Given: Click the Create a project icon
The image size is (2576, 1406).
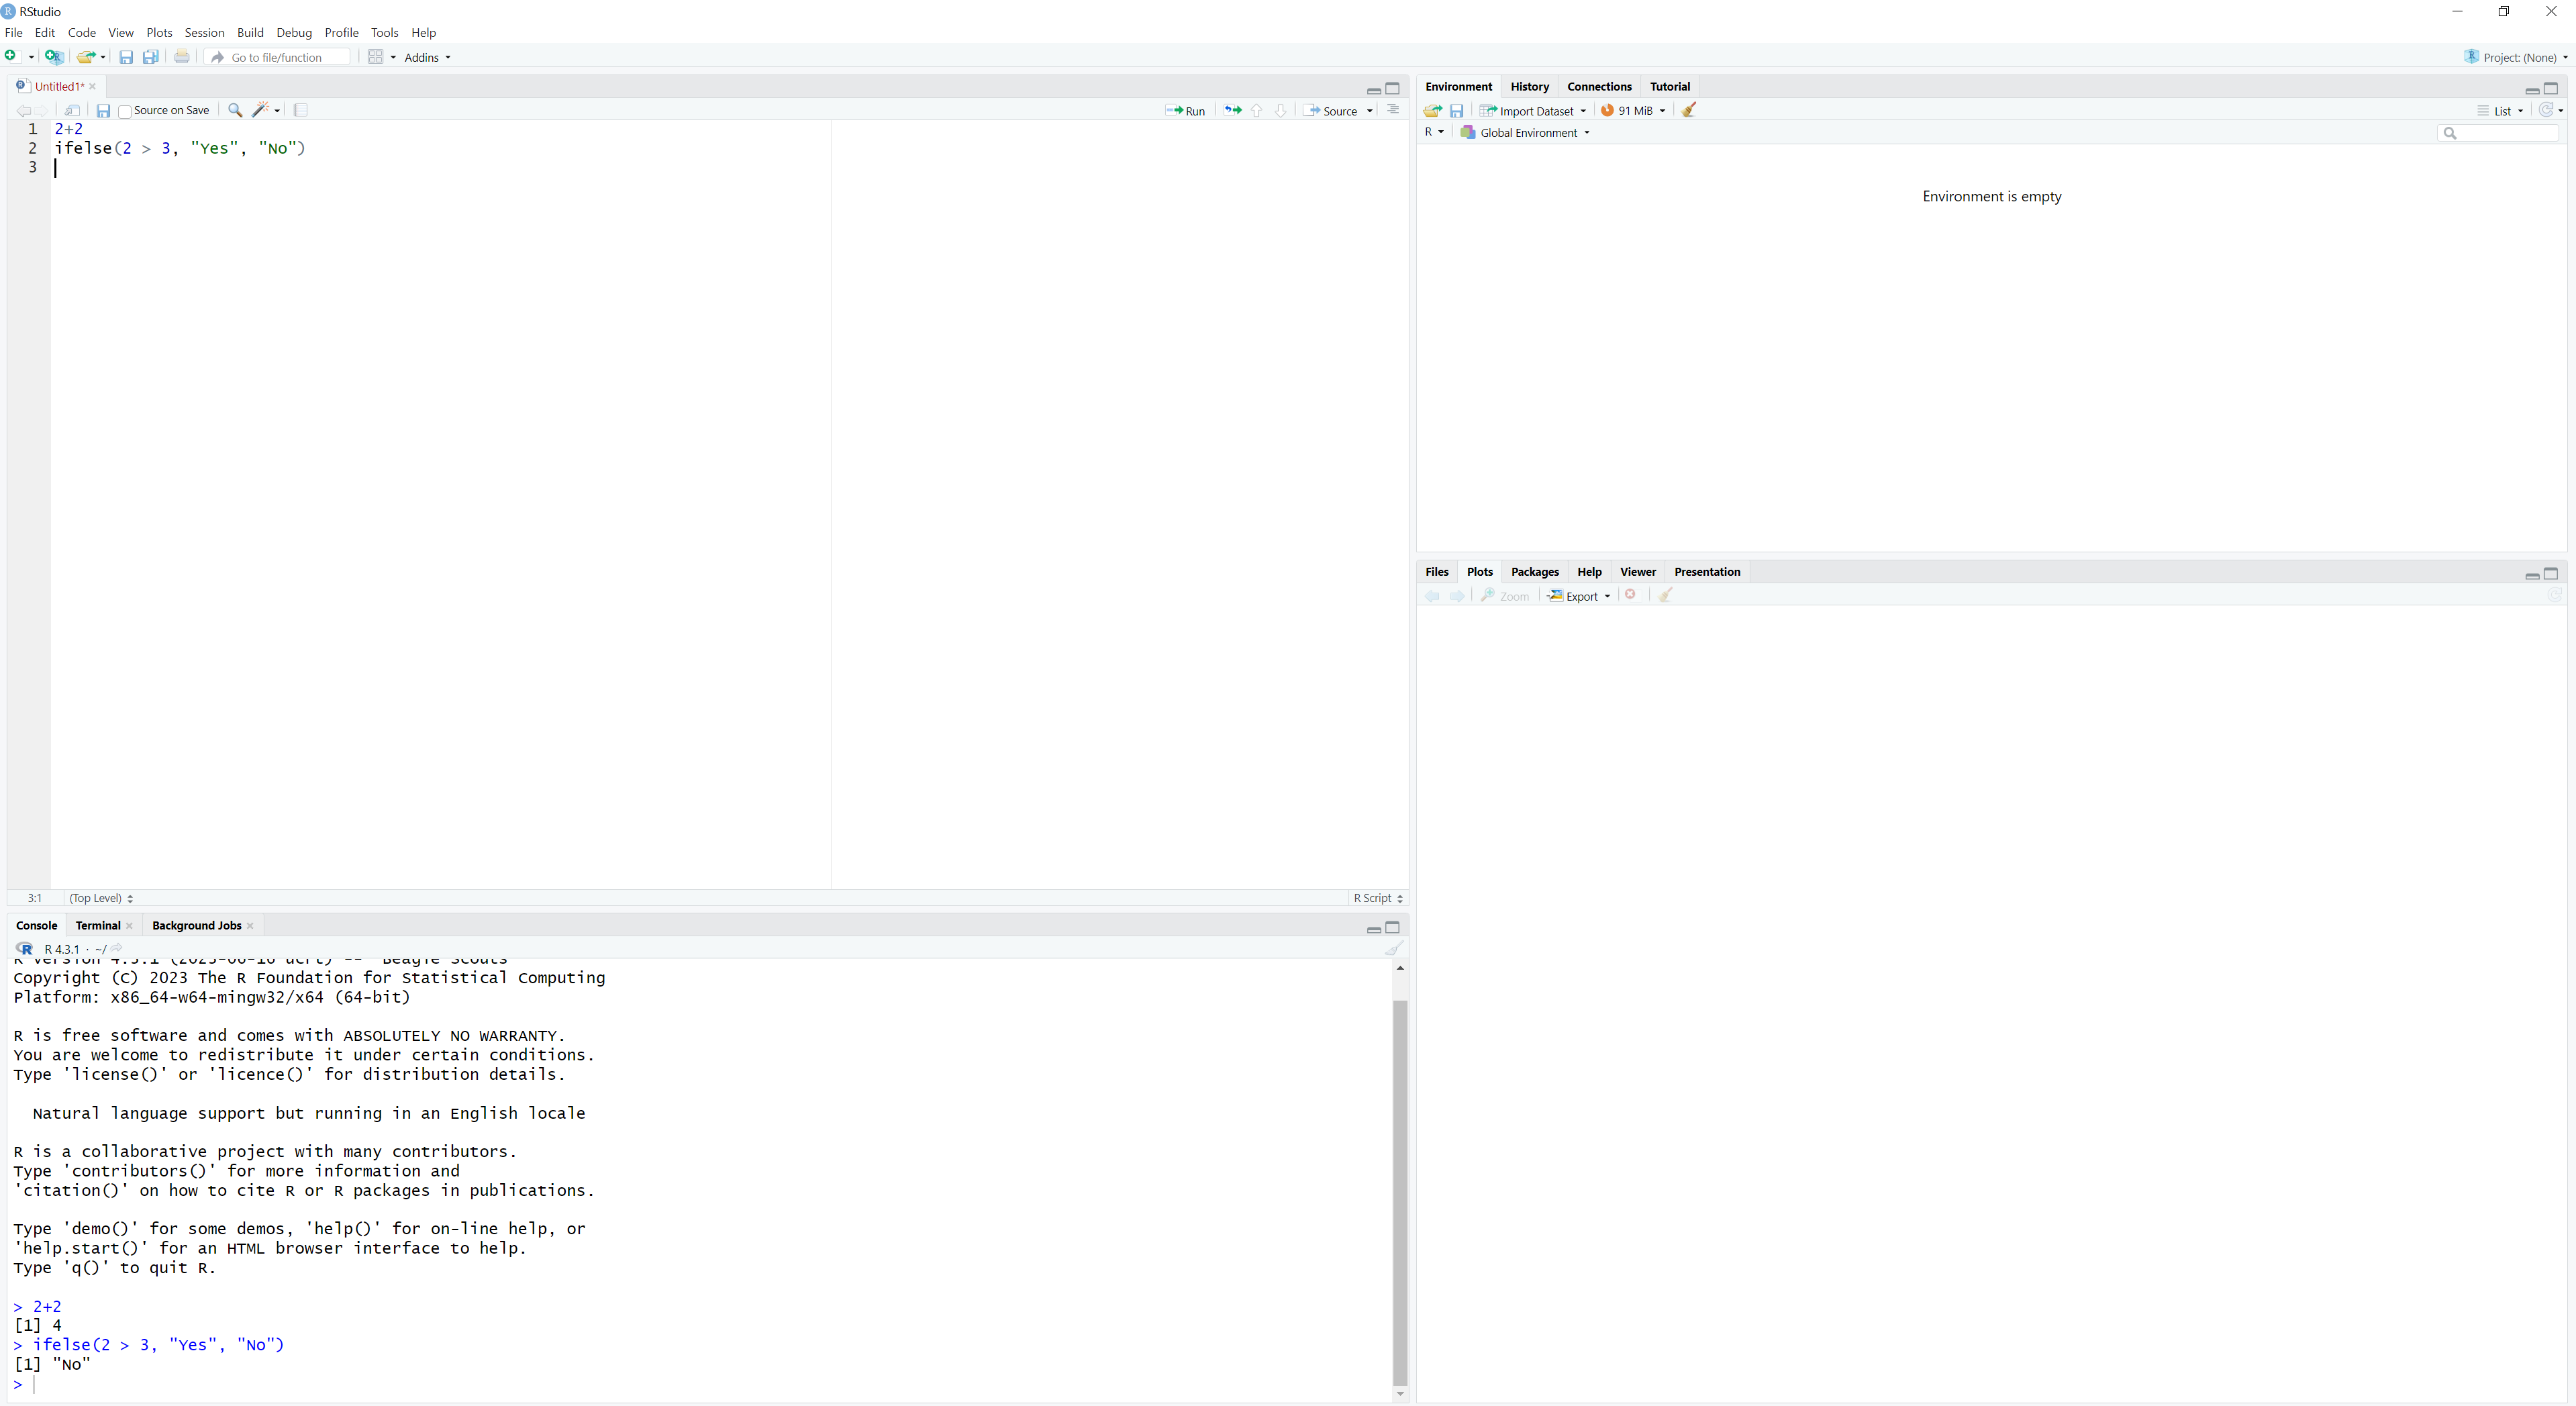Looking at the screenshot, I should pyautogui.click(x=54, y=57).
